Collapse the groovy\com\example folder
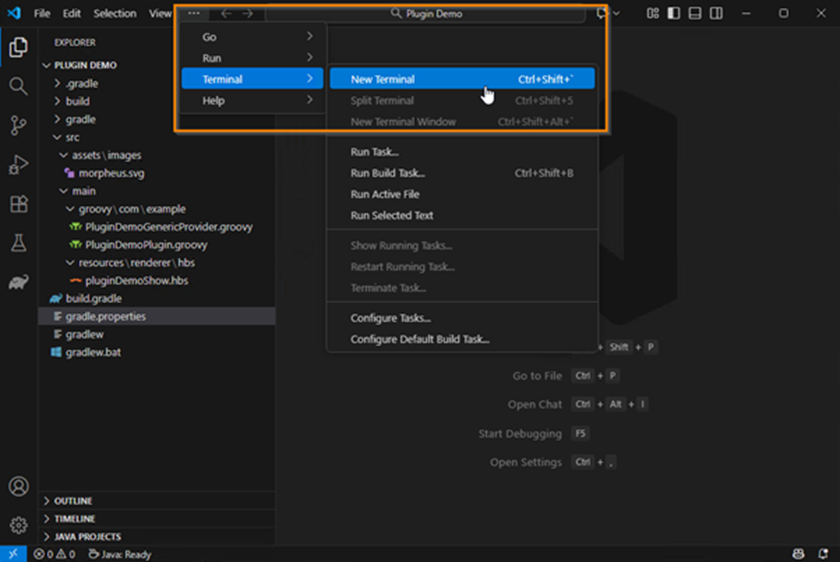Image resolution: width=840 pixels, height=562 pixels. [x=157, y=208]
